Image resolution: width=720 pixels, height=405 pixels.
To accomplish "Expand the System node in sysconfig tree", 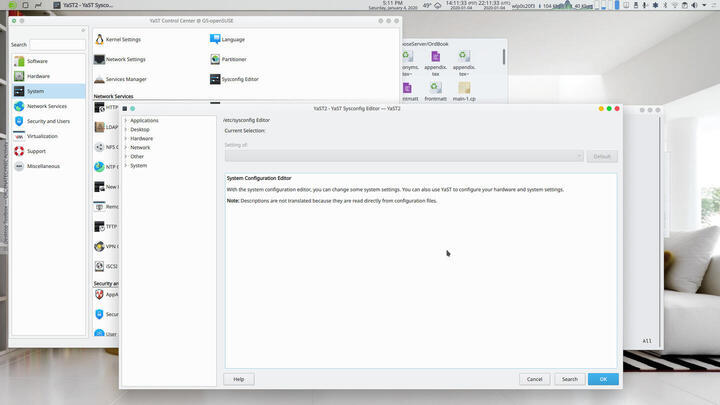I will 126,165.
